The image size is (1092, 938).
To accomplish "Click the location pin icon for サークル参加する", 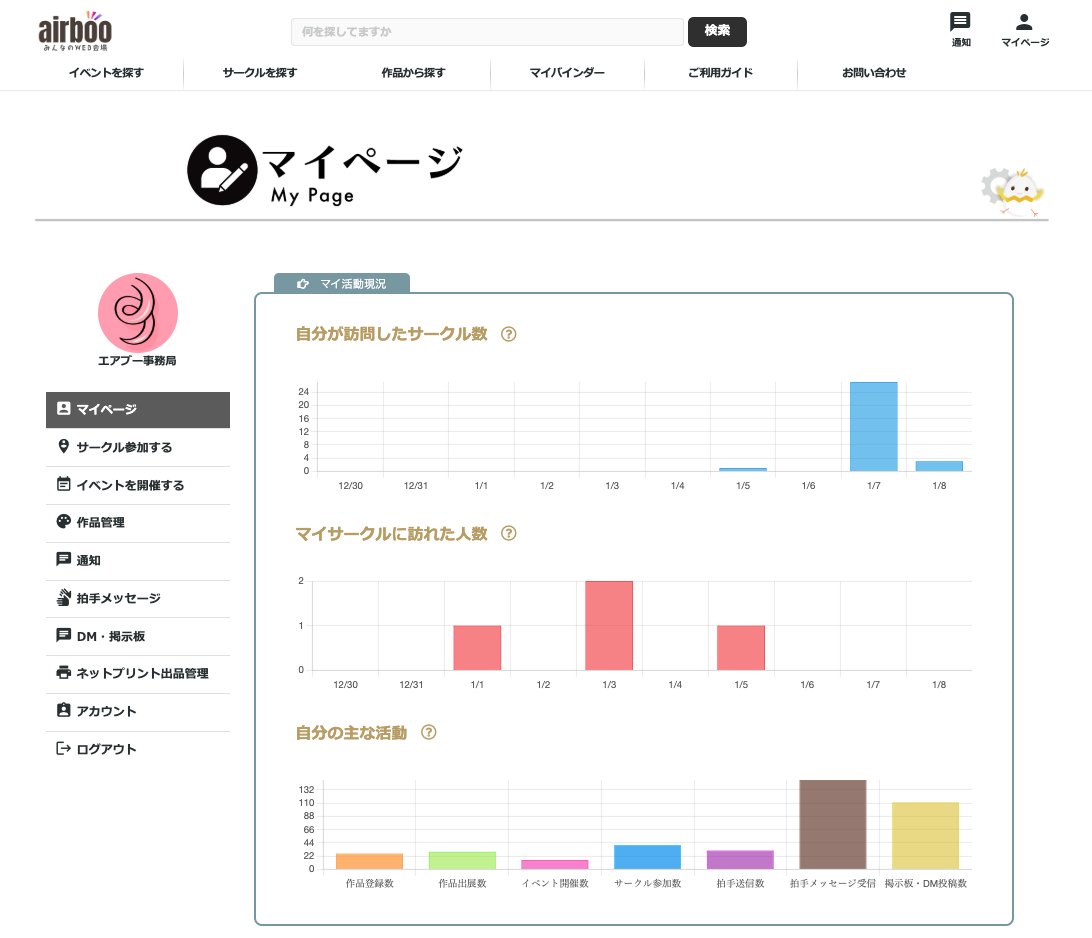I will click(63, 446).
